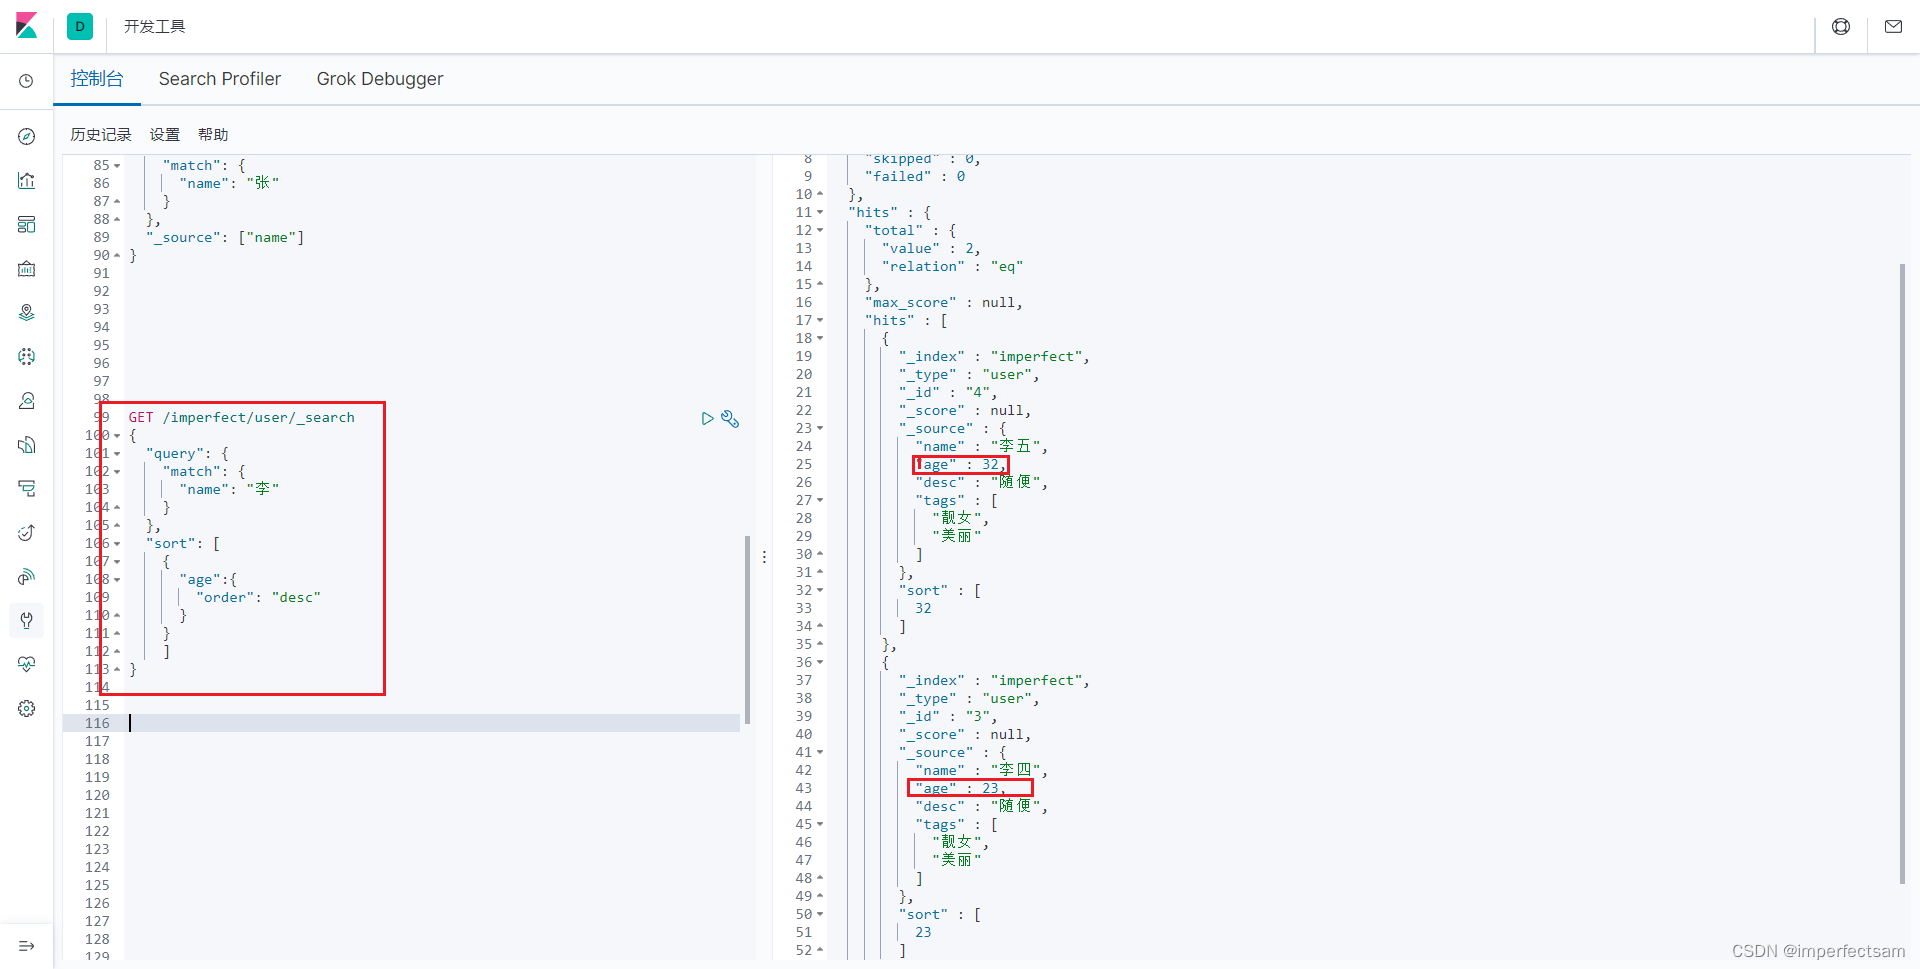Open the D space avatar
Screen dimensions: 1920x969
(80, 27)
